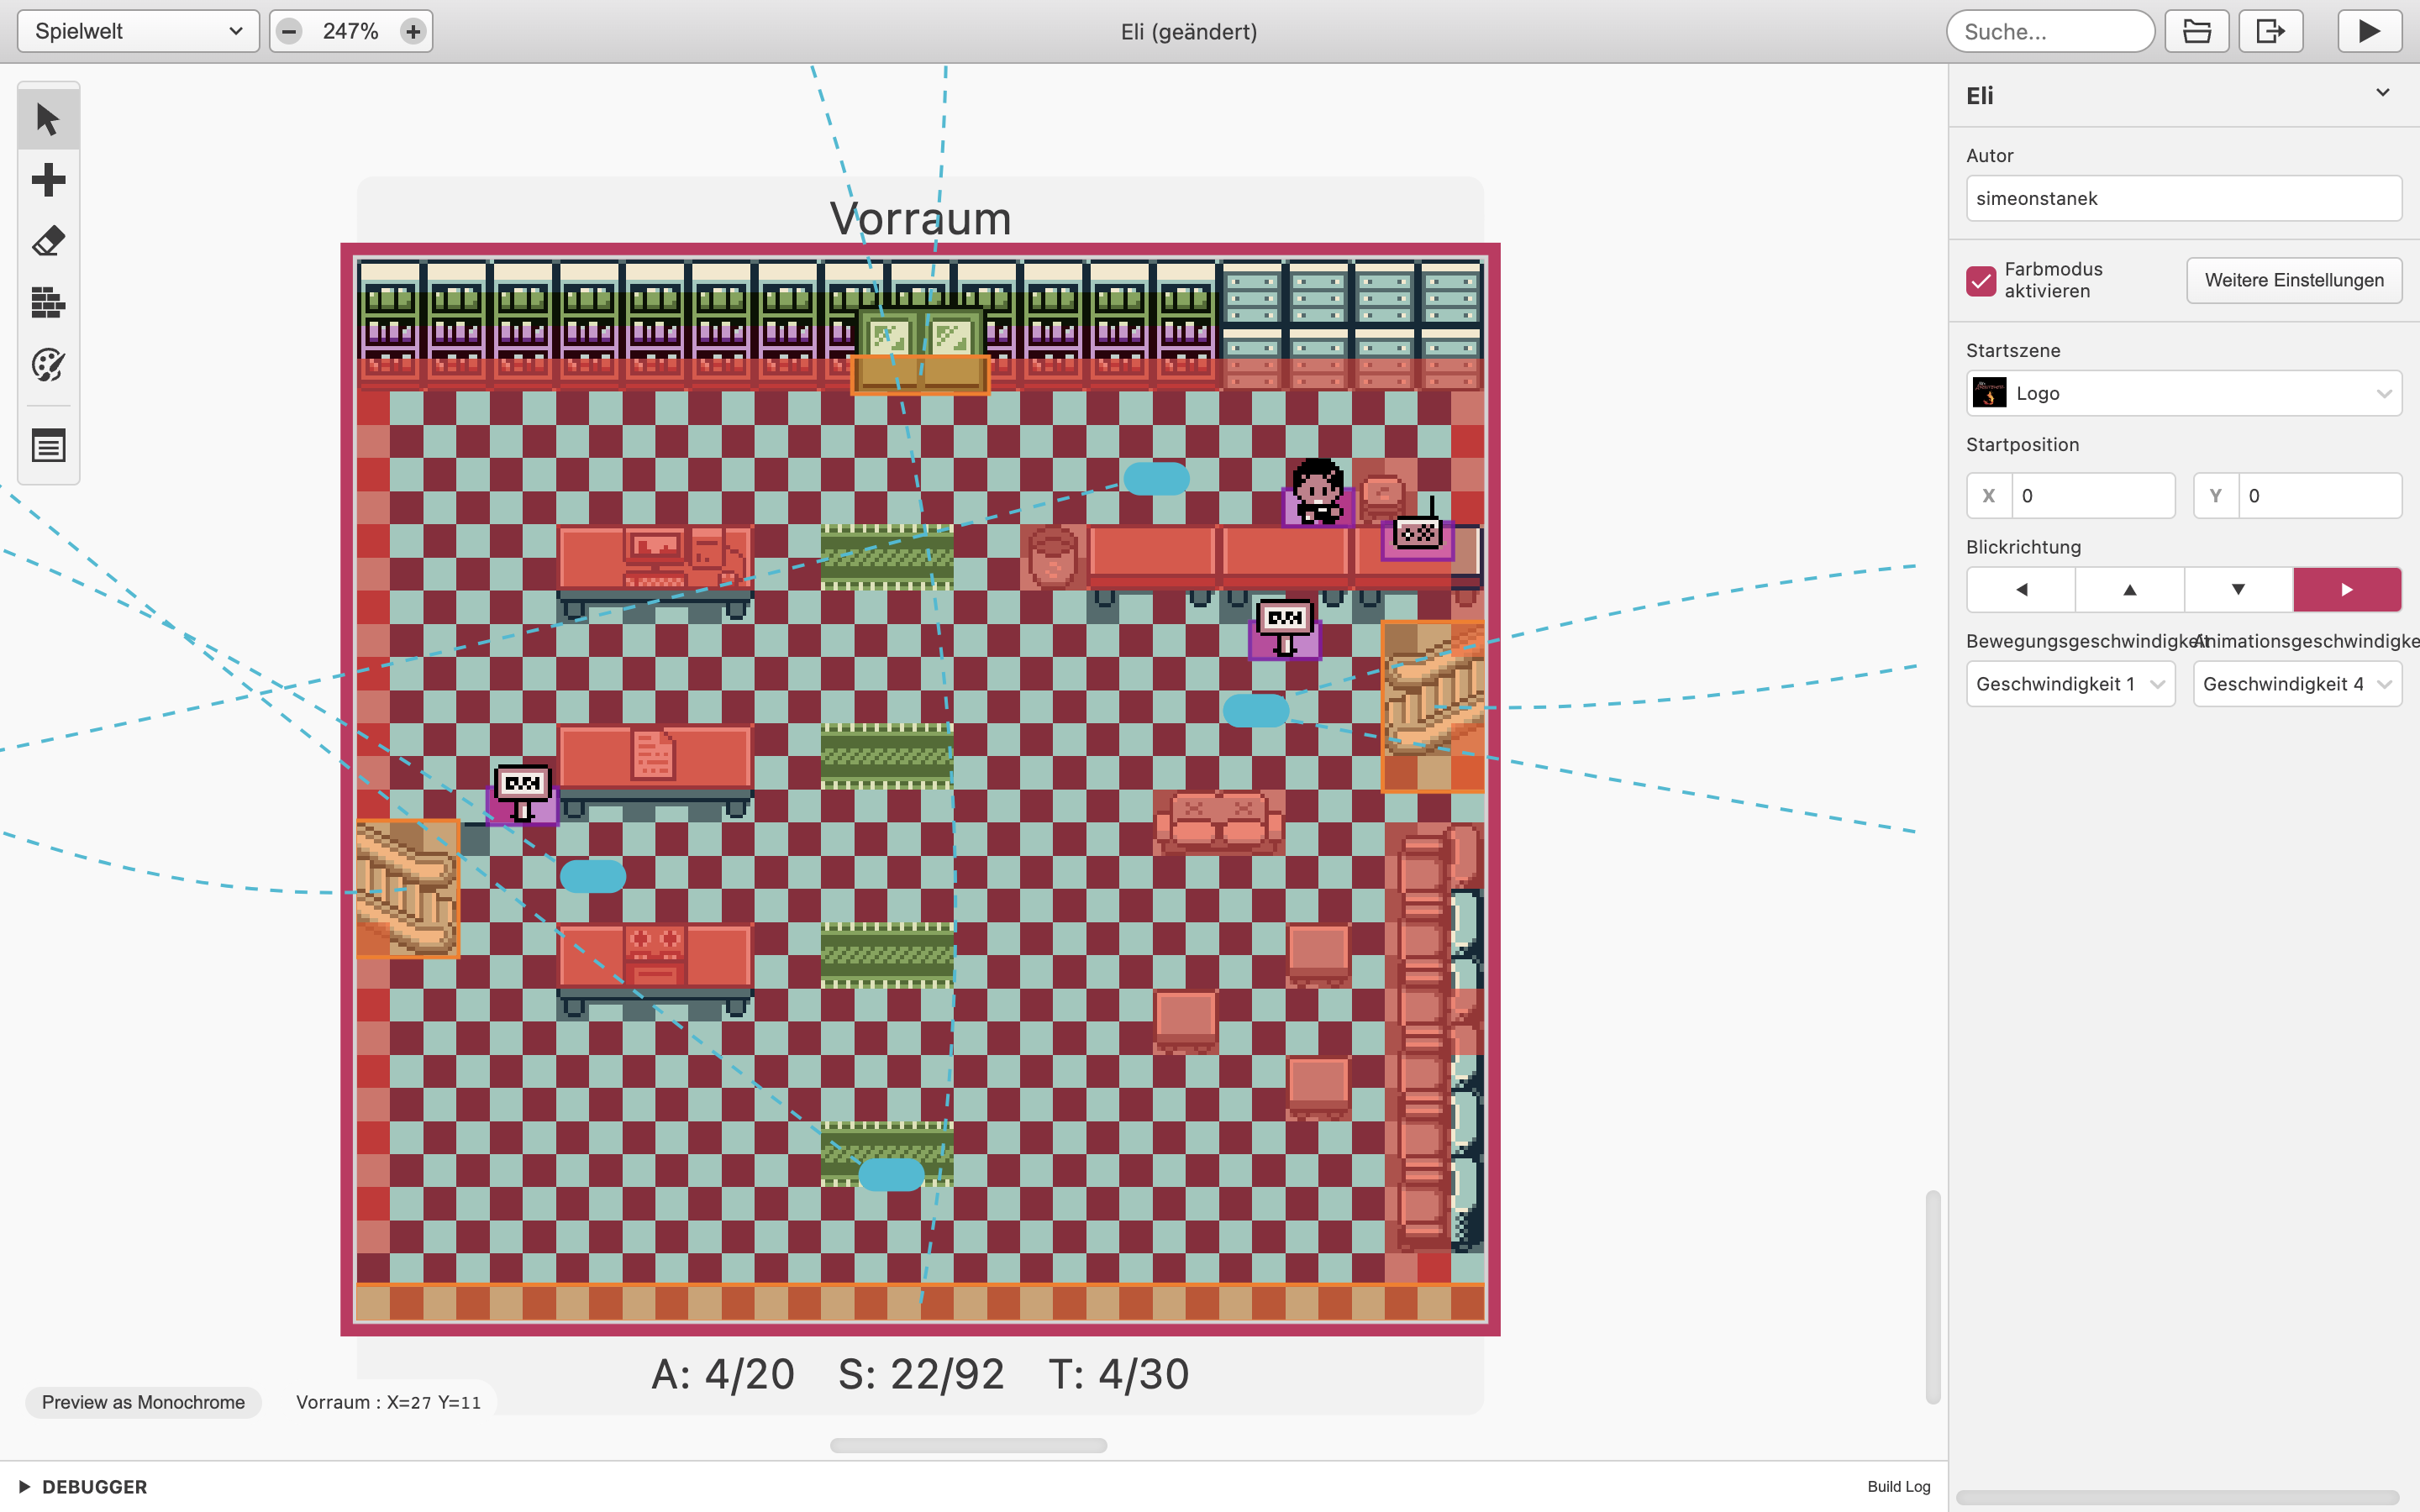Expand the DEBUGGER panel
This screenshot has width=2420, height=1512.
(83, 1487)
